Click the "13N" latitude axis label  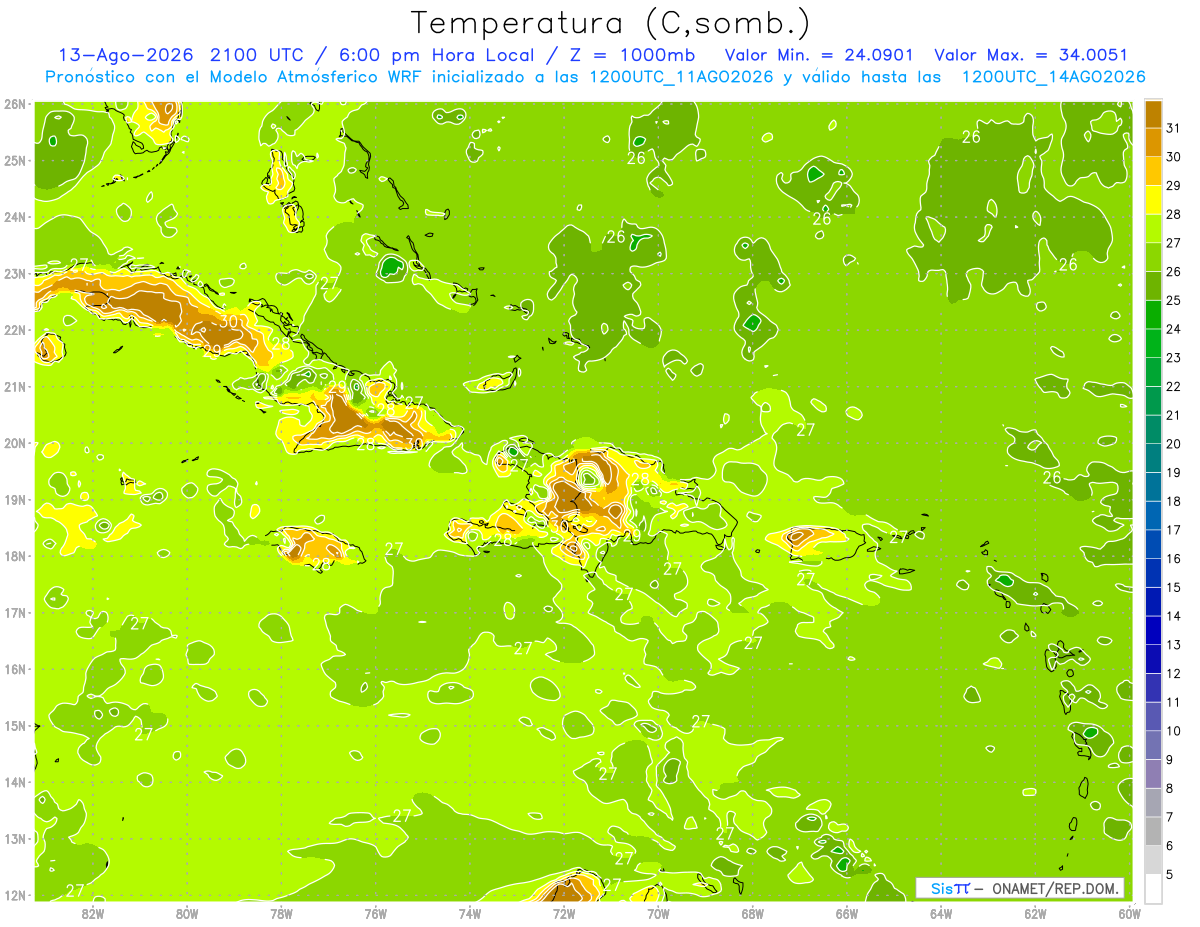(15, 838)
